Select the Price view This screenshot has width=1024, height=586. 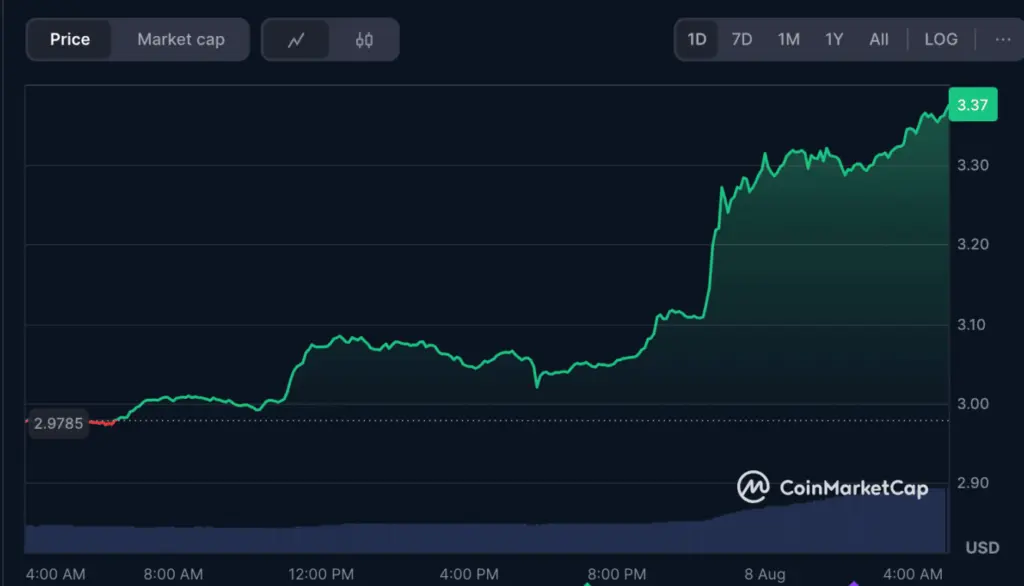(x=70, y=39)
